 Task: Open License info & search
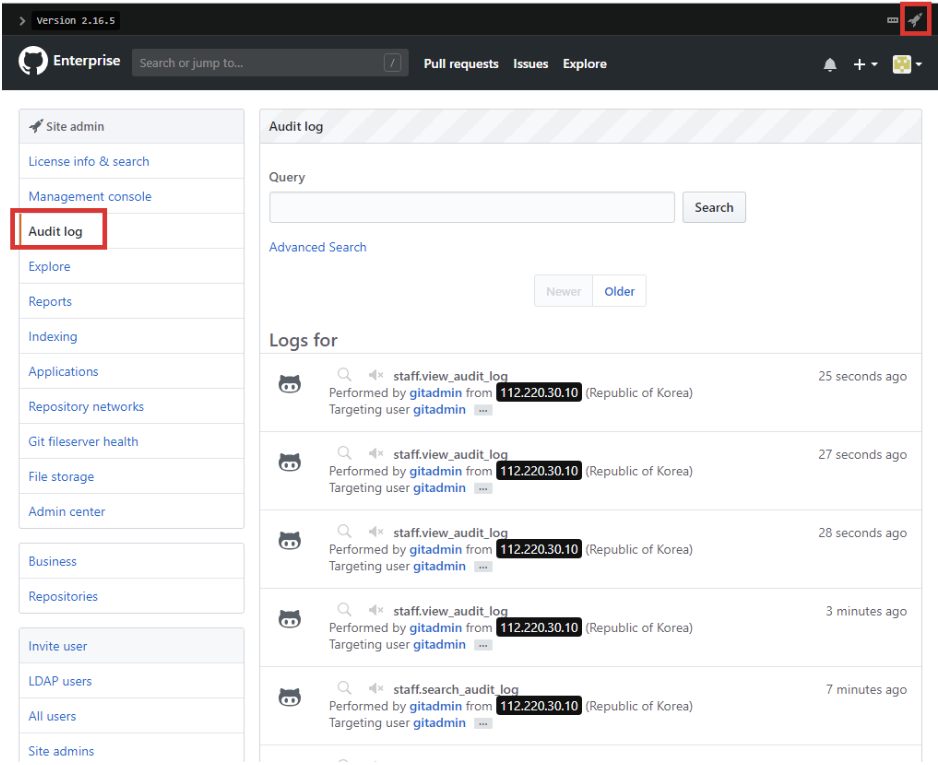coord(89,161)
